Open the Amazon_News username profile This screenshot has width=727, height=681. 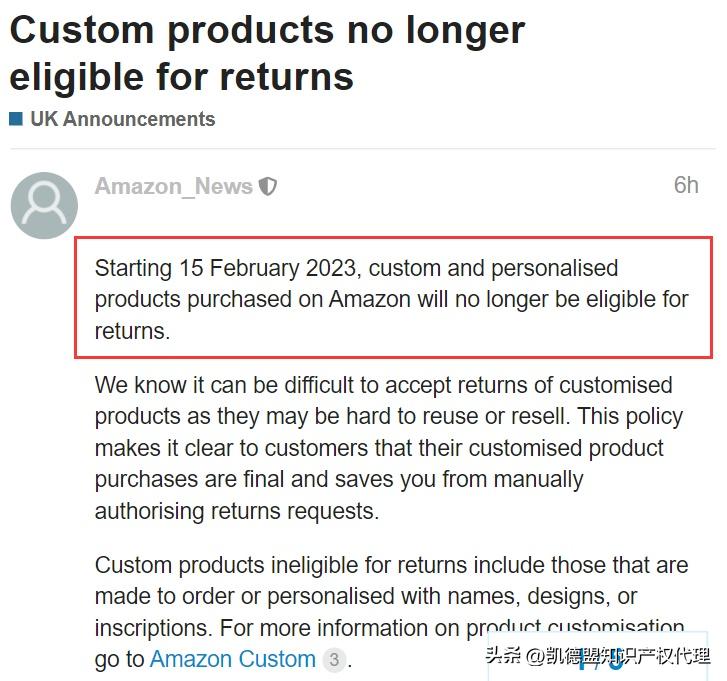(173, 186)
